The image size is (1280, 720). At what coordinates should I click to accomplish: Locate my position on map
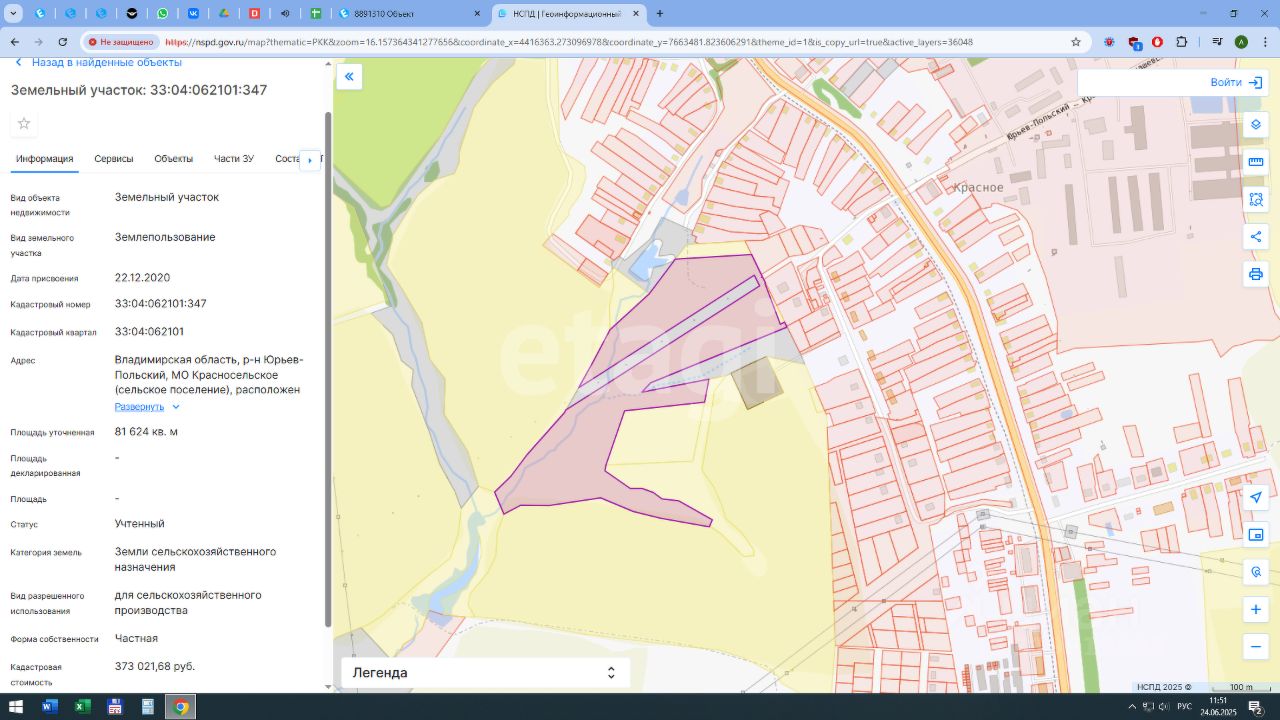[1256, 497]
